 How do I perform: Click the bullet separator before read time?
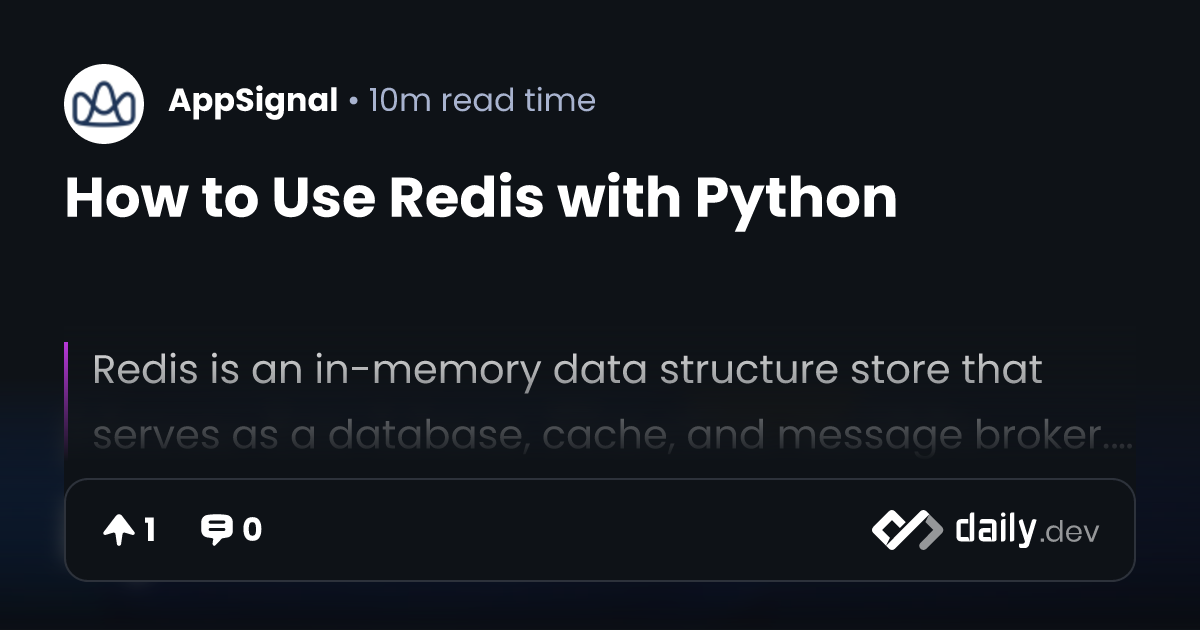point(353,101)
